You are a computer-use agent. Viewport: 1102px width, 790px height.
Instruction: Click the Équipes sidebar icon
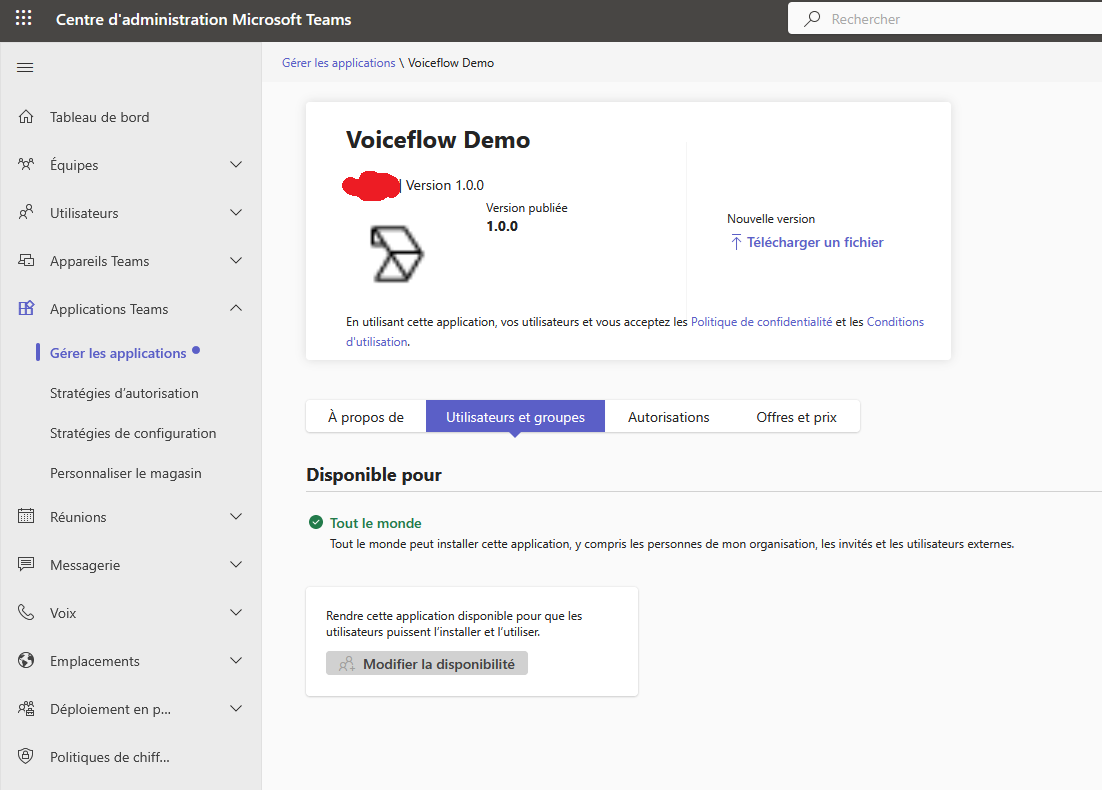[26, 164]
